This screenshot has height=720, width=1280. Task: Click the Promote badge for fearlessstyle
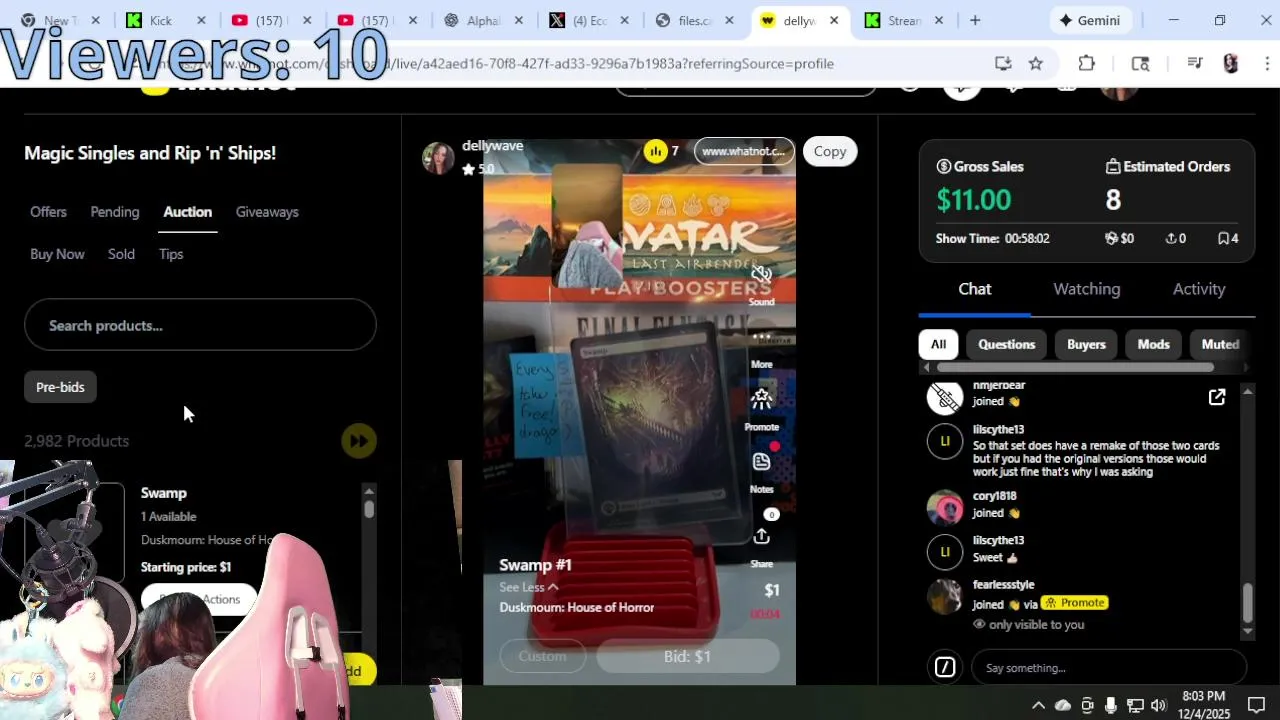click(x=1074, y=603)
